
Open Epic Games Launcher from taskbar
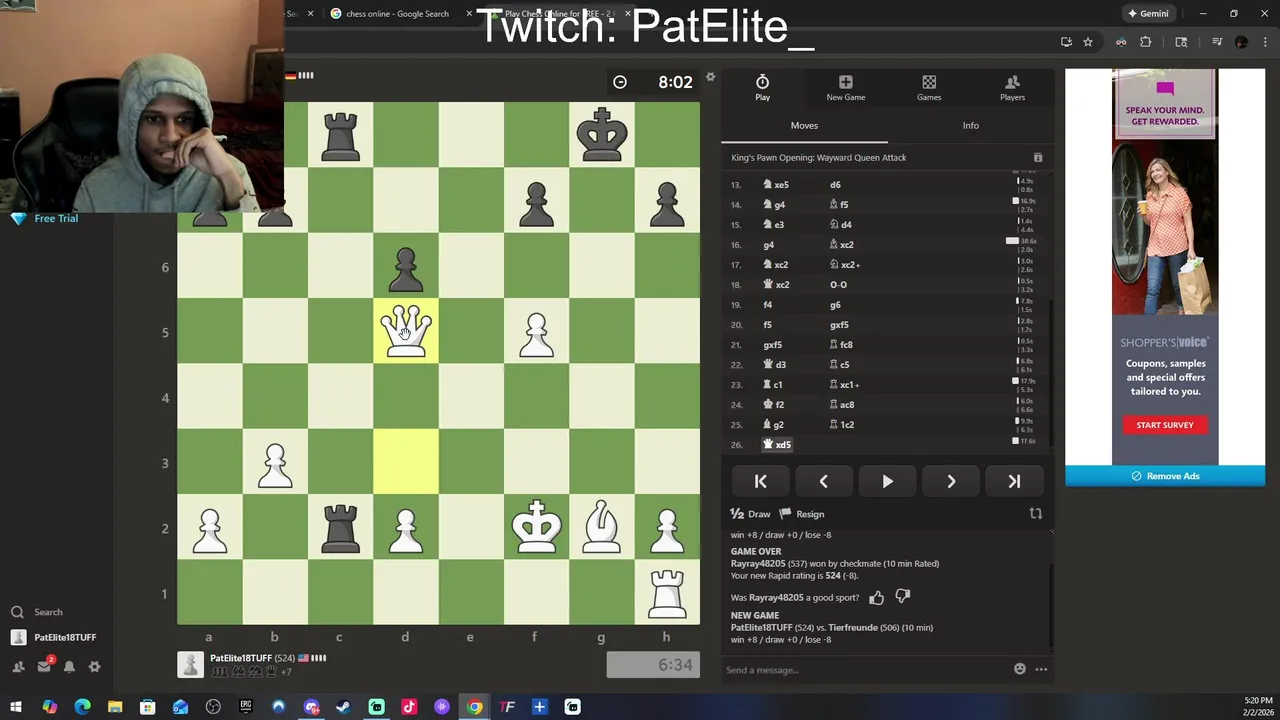(246, 707)
